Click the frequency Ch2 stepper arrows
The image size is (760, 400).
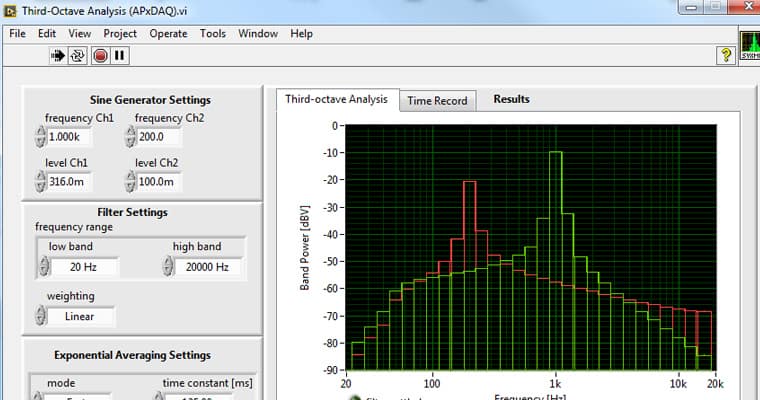[130, 136]
